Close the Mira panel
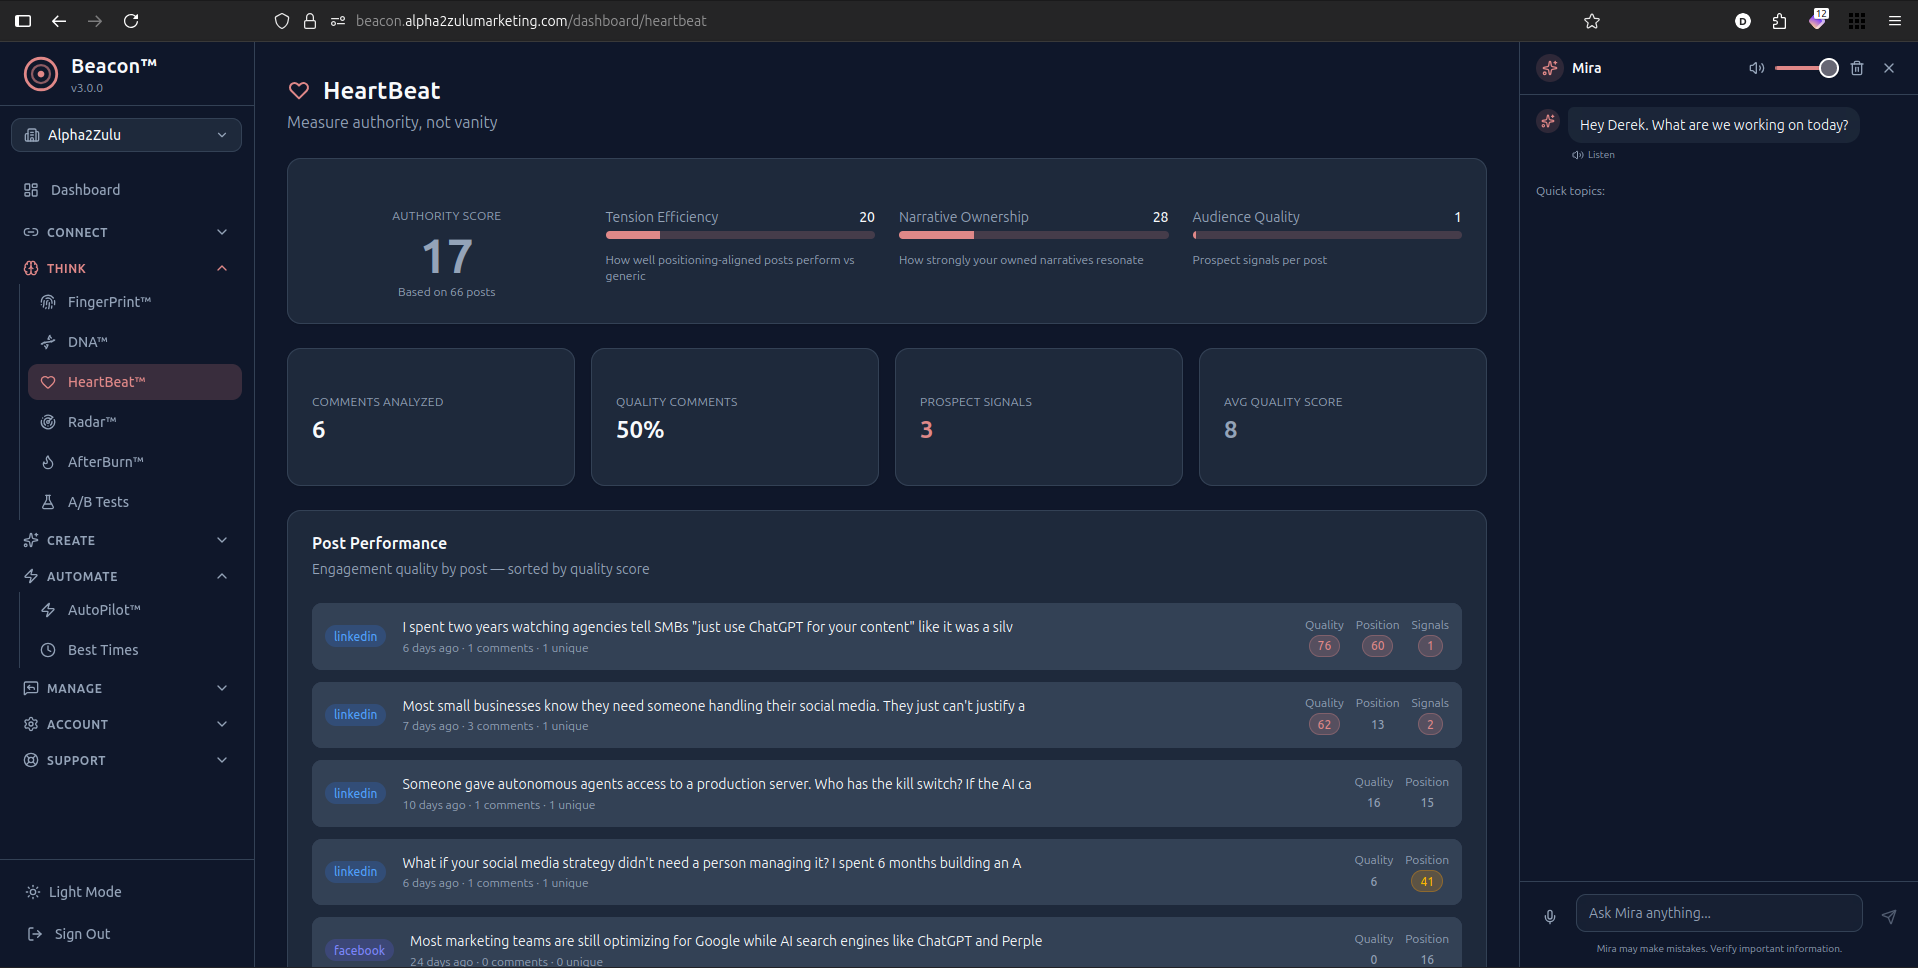 1889,68
